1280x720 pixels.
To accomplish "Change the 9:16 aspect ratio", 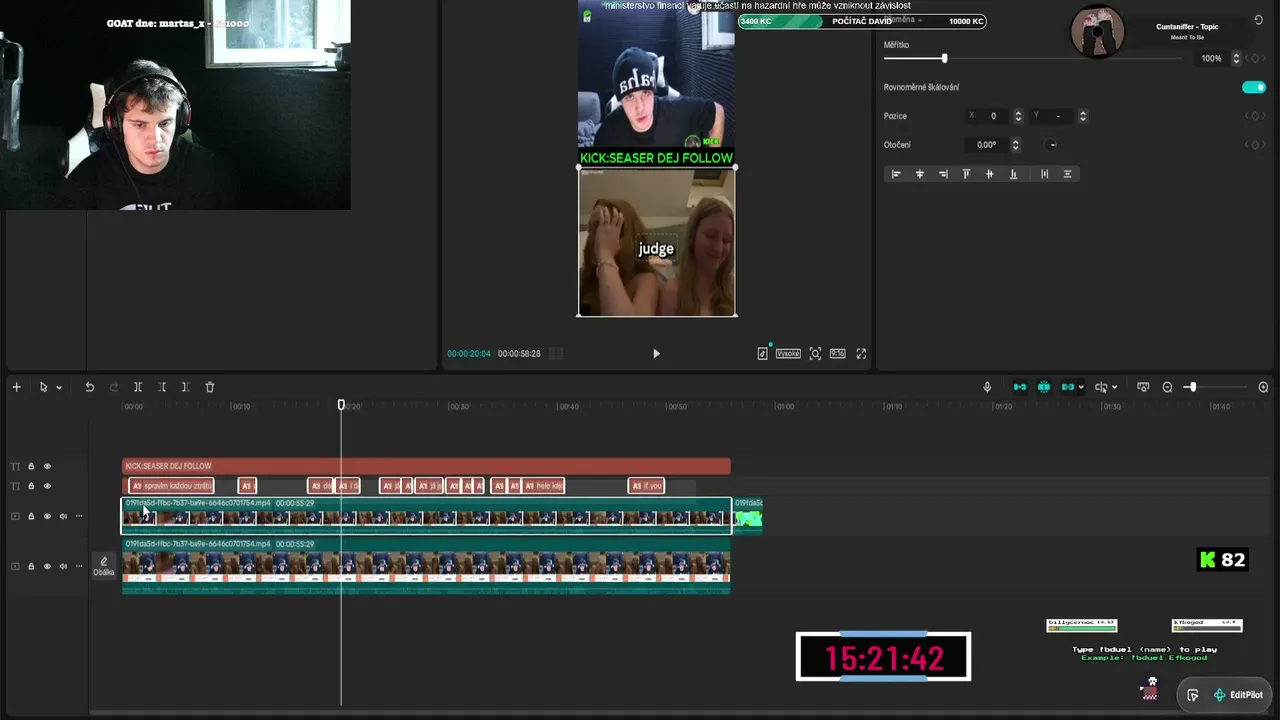I will 837,353.
